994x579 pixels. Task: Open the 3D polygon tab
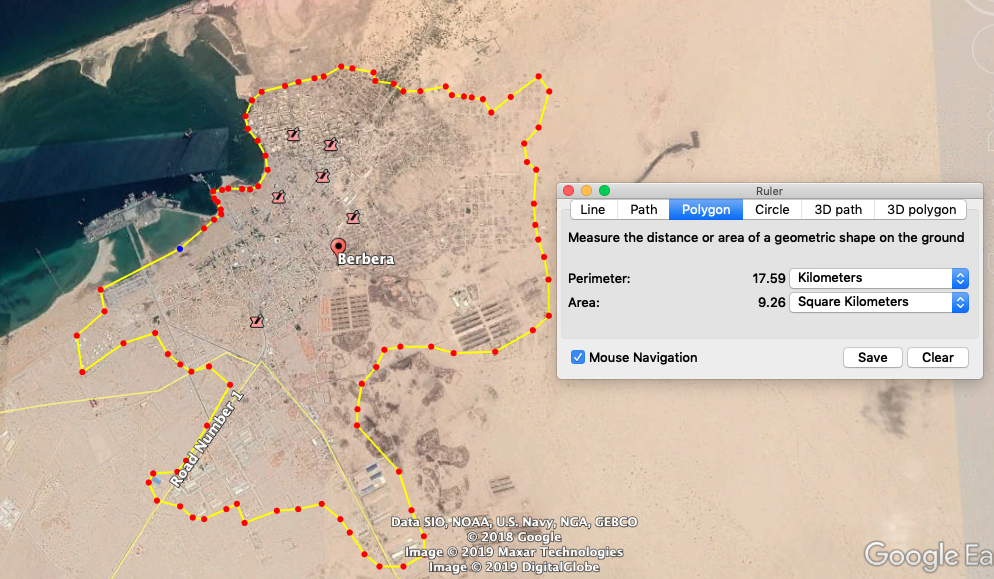click(920, 209)
